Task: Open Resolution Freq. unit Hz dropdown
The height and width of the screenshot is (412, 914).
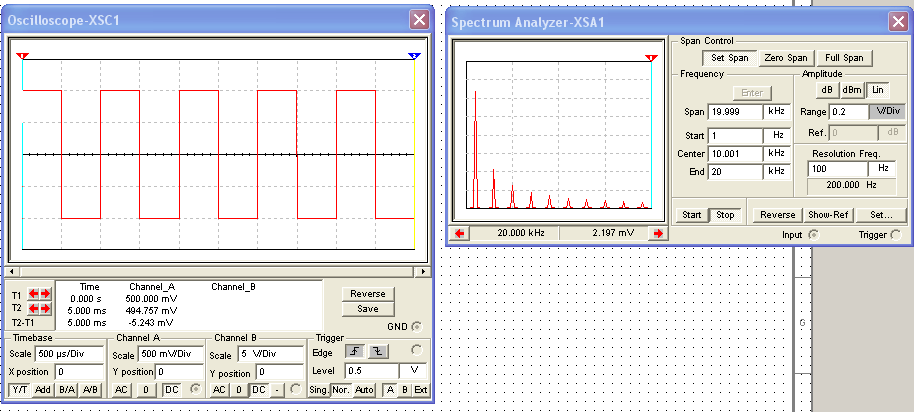Action: click(884, 168)
